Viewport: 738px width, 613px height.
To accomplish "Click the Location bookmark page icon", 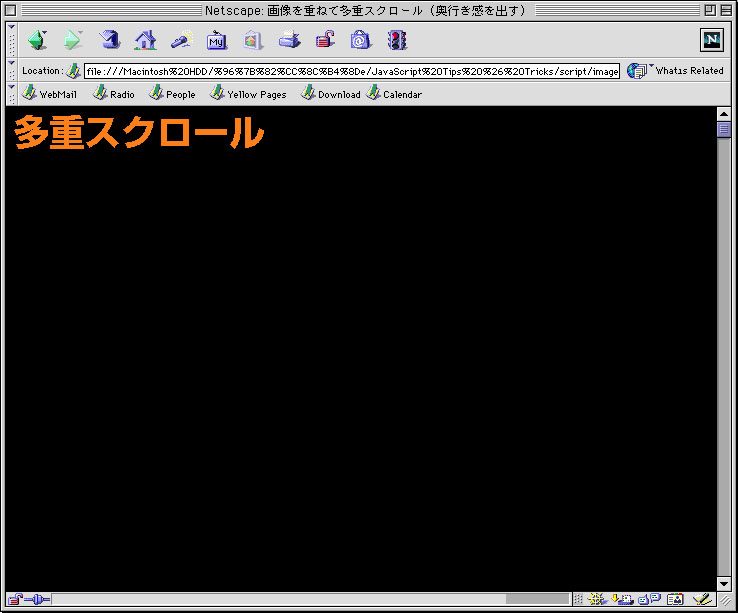I will pyautogui.click(x=73, y=71).
